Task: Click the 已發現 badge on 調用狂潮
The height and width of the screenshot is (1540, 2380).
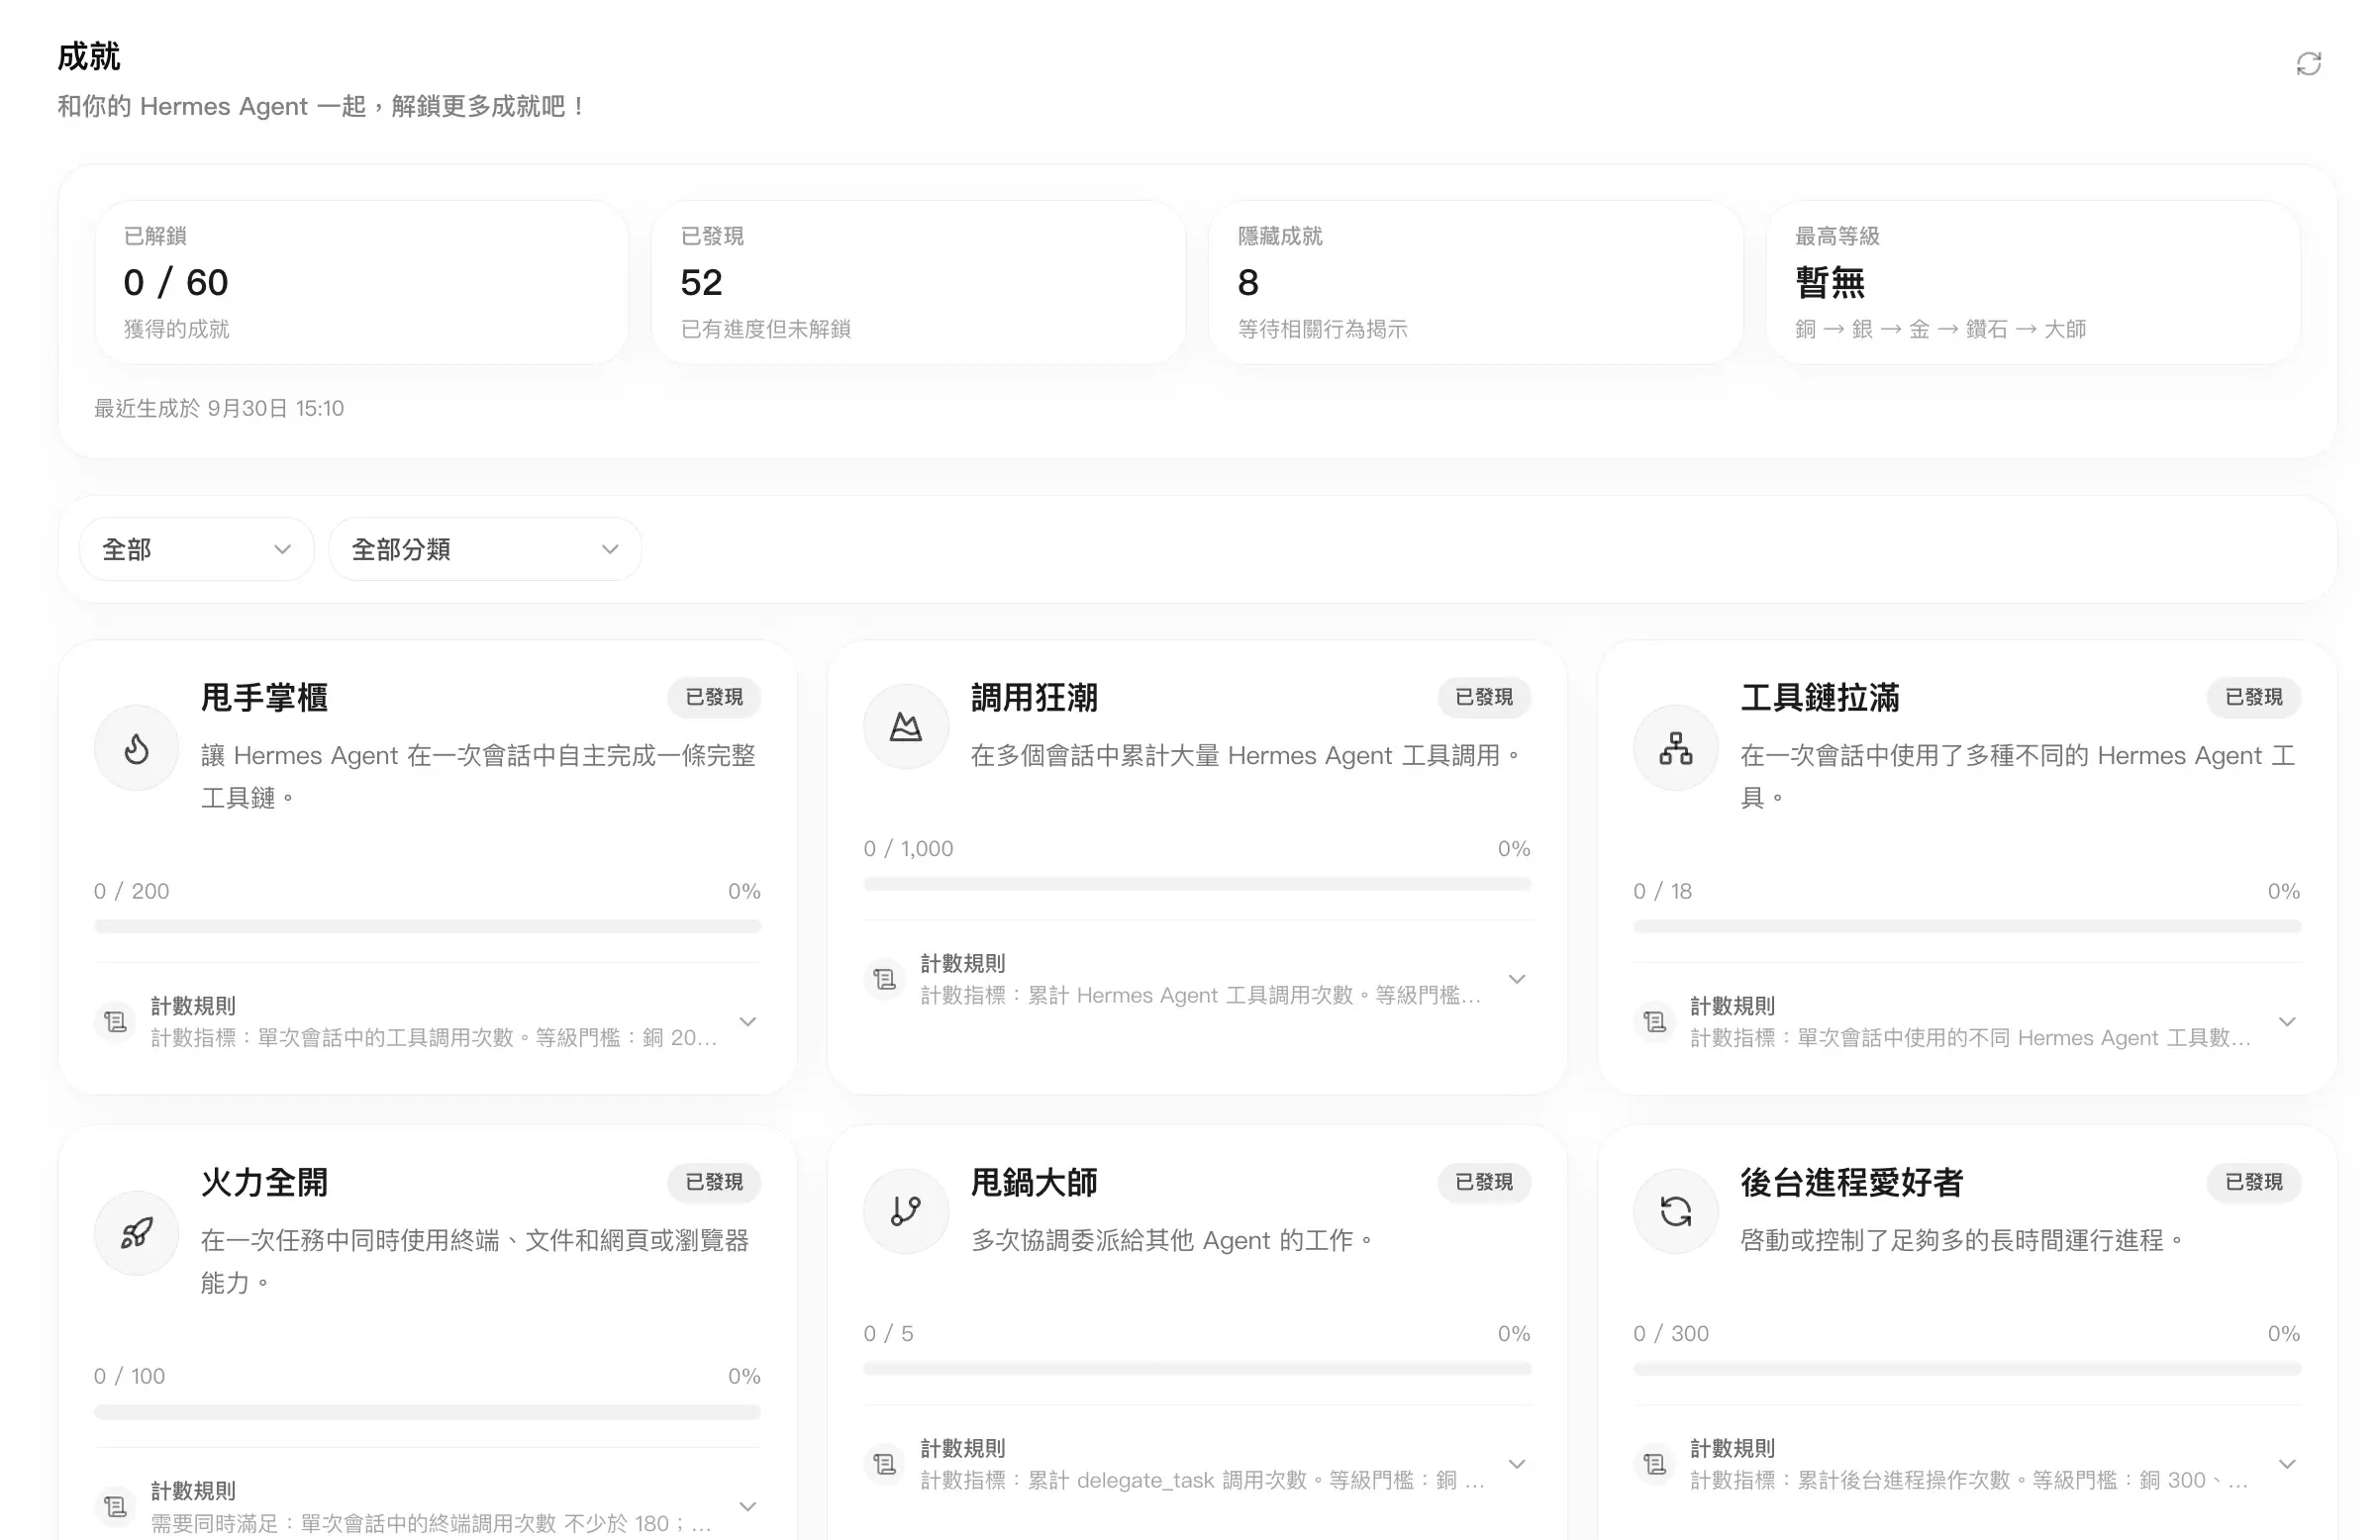Action: click(x=1484, y=697)
